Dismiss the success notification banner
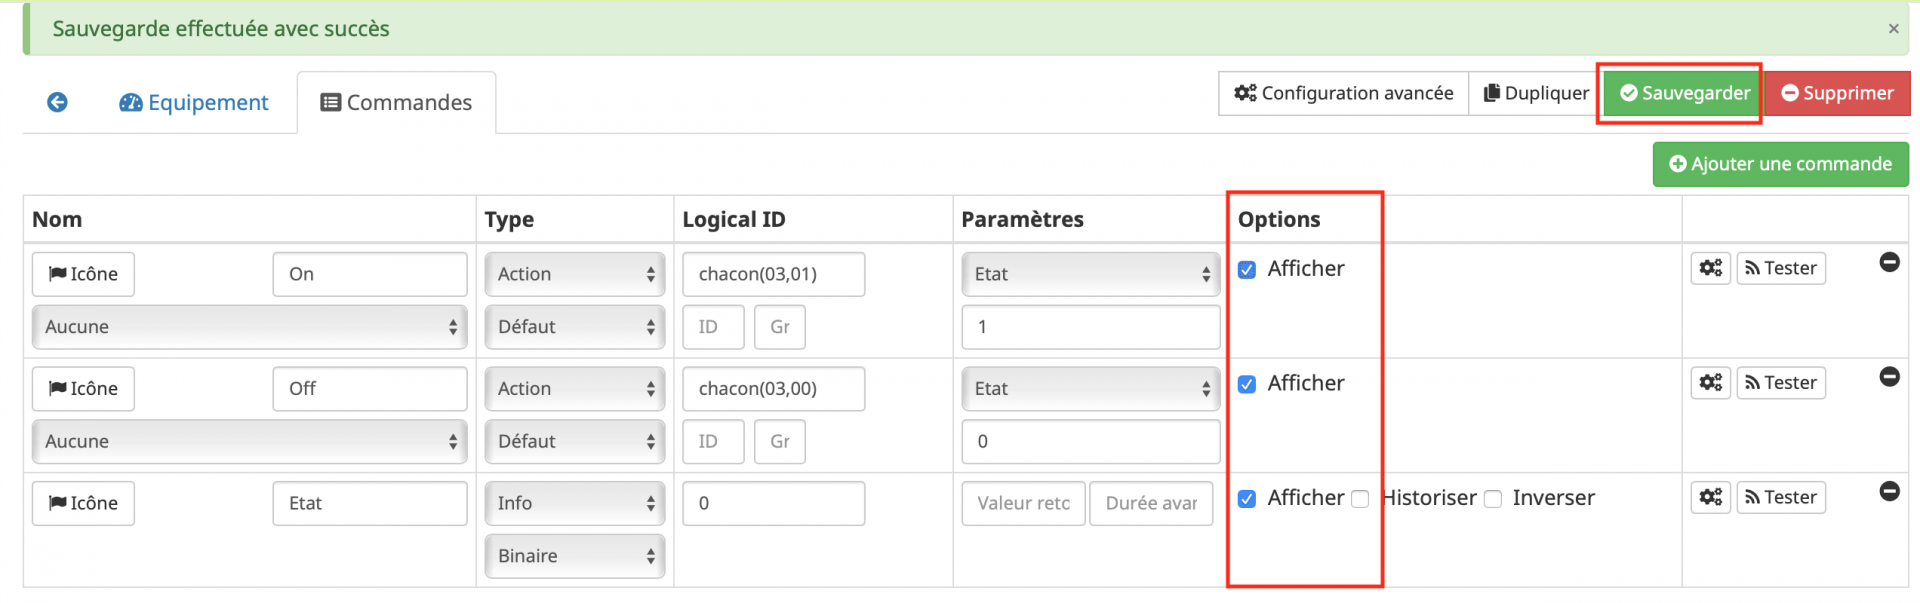This screenshot has height=603, width=1920. (x=1893, y=29)
